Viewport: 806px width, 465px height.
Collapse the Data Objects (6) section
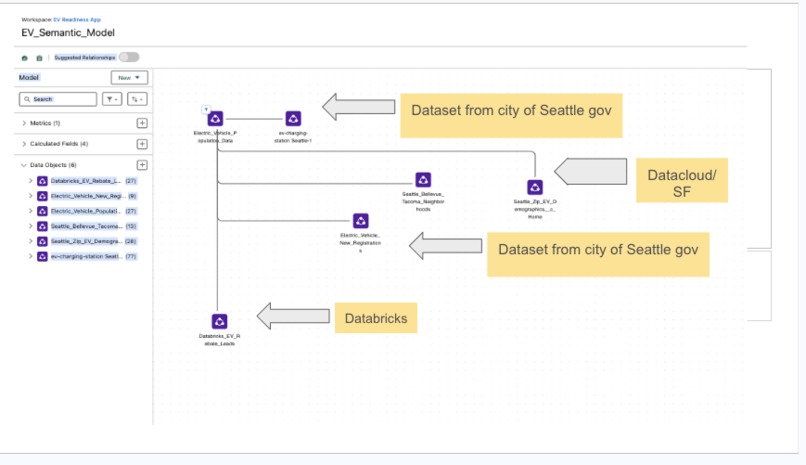point(24,165)
